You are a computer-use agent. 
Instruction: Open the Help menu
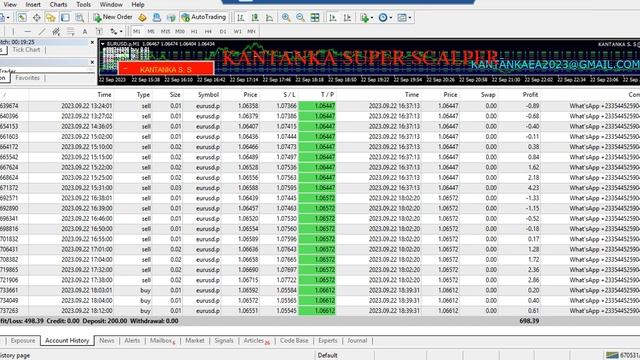coord(138,4)
